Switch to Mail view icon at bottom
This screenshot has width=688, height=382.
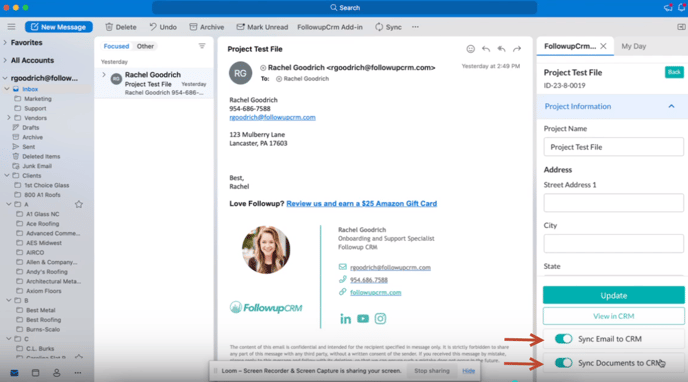coord(14,373)
